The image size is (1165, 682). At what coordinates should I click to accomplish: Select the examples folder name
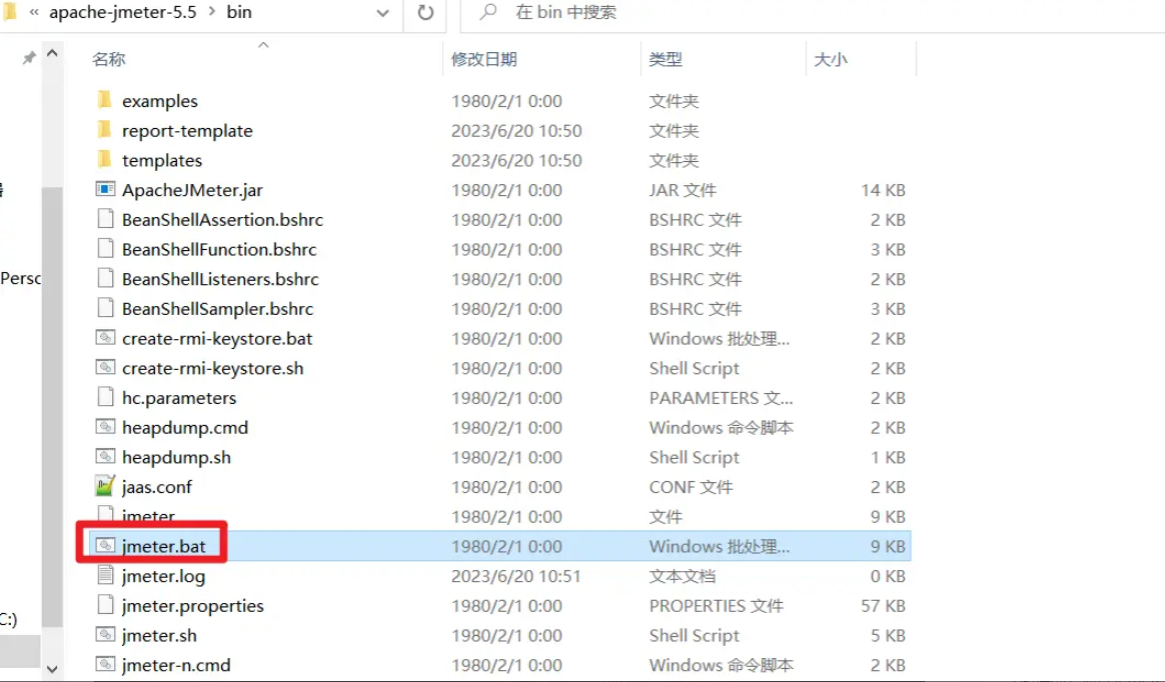tap(160, 101)
